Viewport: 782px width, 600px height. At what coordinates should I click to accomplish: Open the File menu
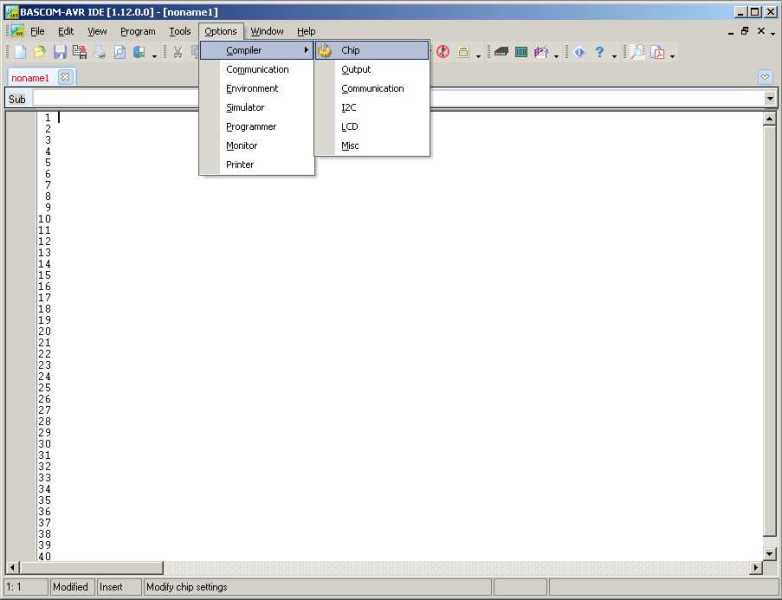coord(37,31)
